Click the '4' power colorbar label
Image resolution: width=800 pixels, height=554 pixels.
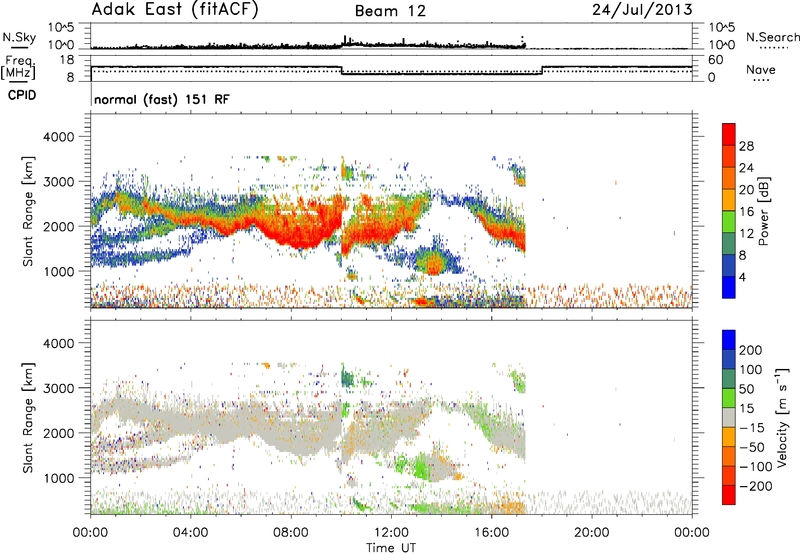pos(742,277)
